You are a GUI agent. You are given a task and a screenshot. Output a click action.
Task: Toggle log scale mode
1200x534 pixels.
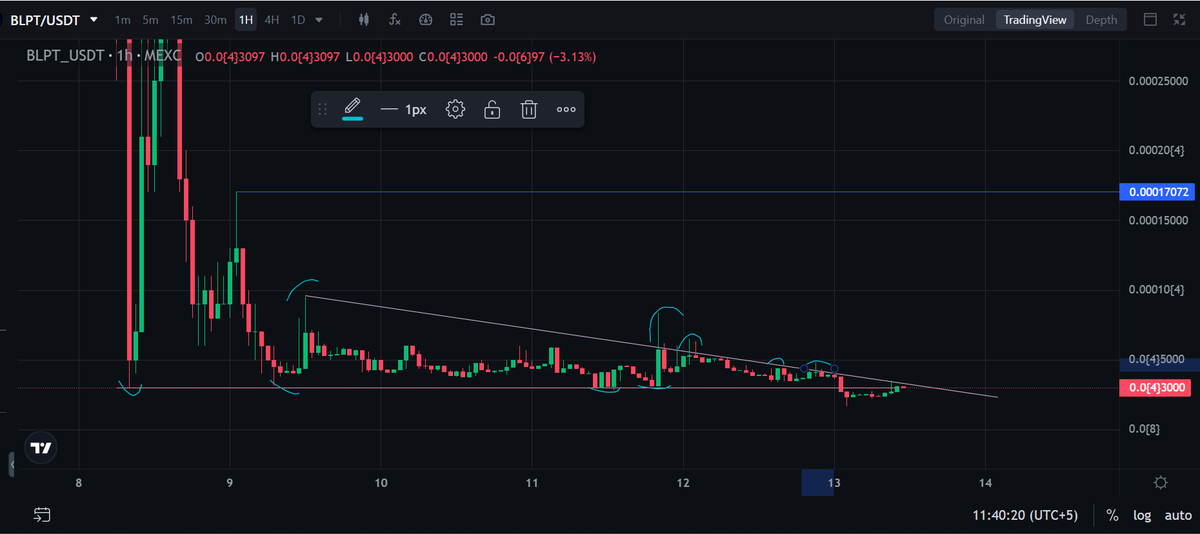(1142, 515)
